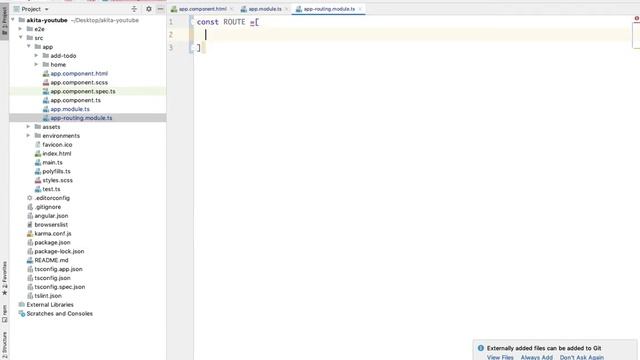Select app.component.ts file
Screen dimensions: 640x360
76,100
